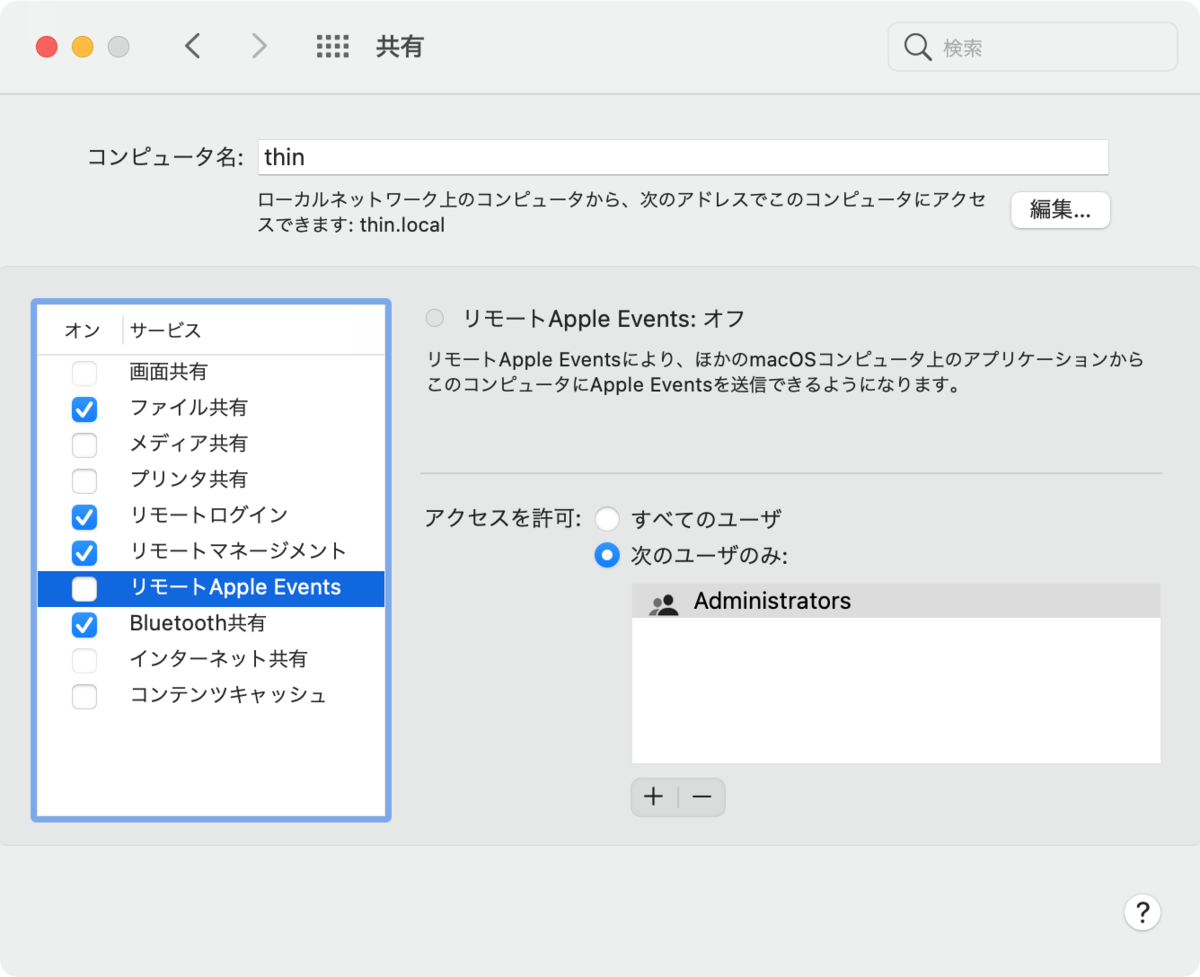The width and height of the screenshot is (1200, 977).
Task: Select Administrators in the user list
Action: click(896, 601)
